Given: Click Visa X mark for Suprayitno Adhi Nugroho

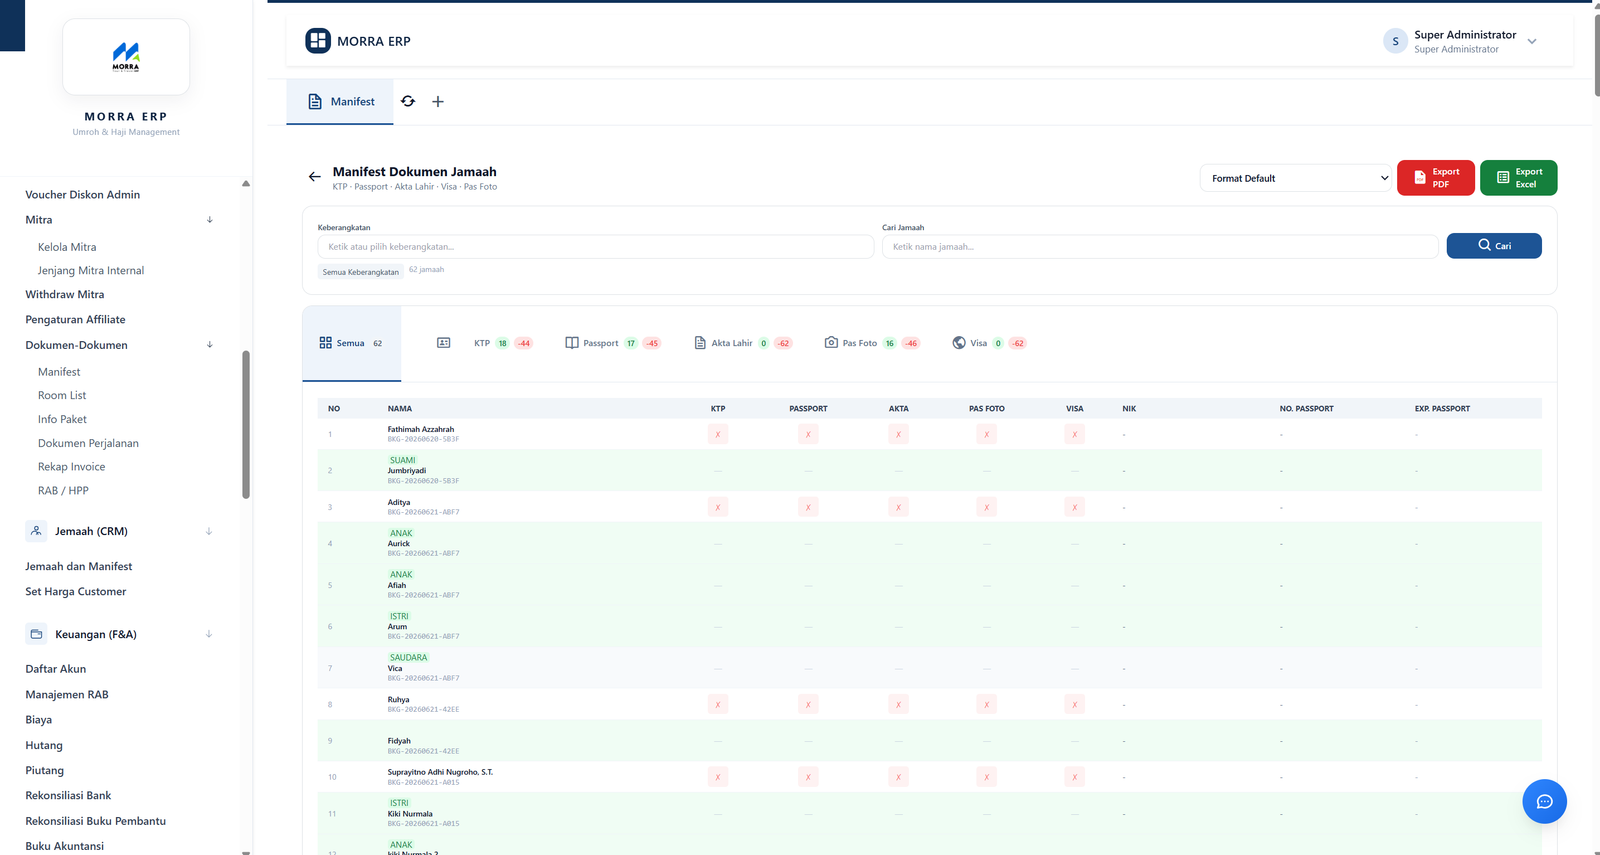Looking at the screenshot, I should coord(1075,777).
